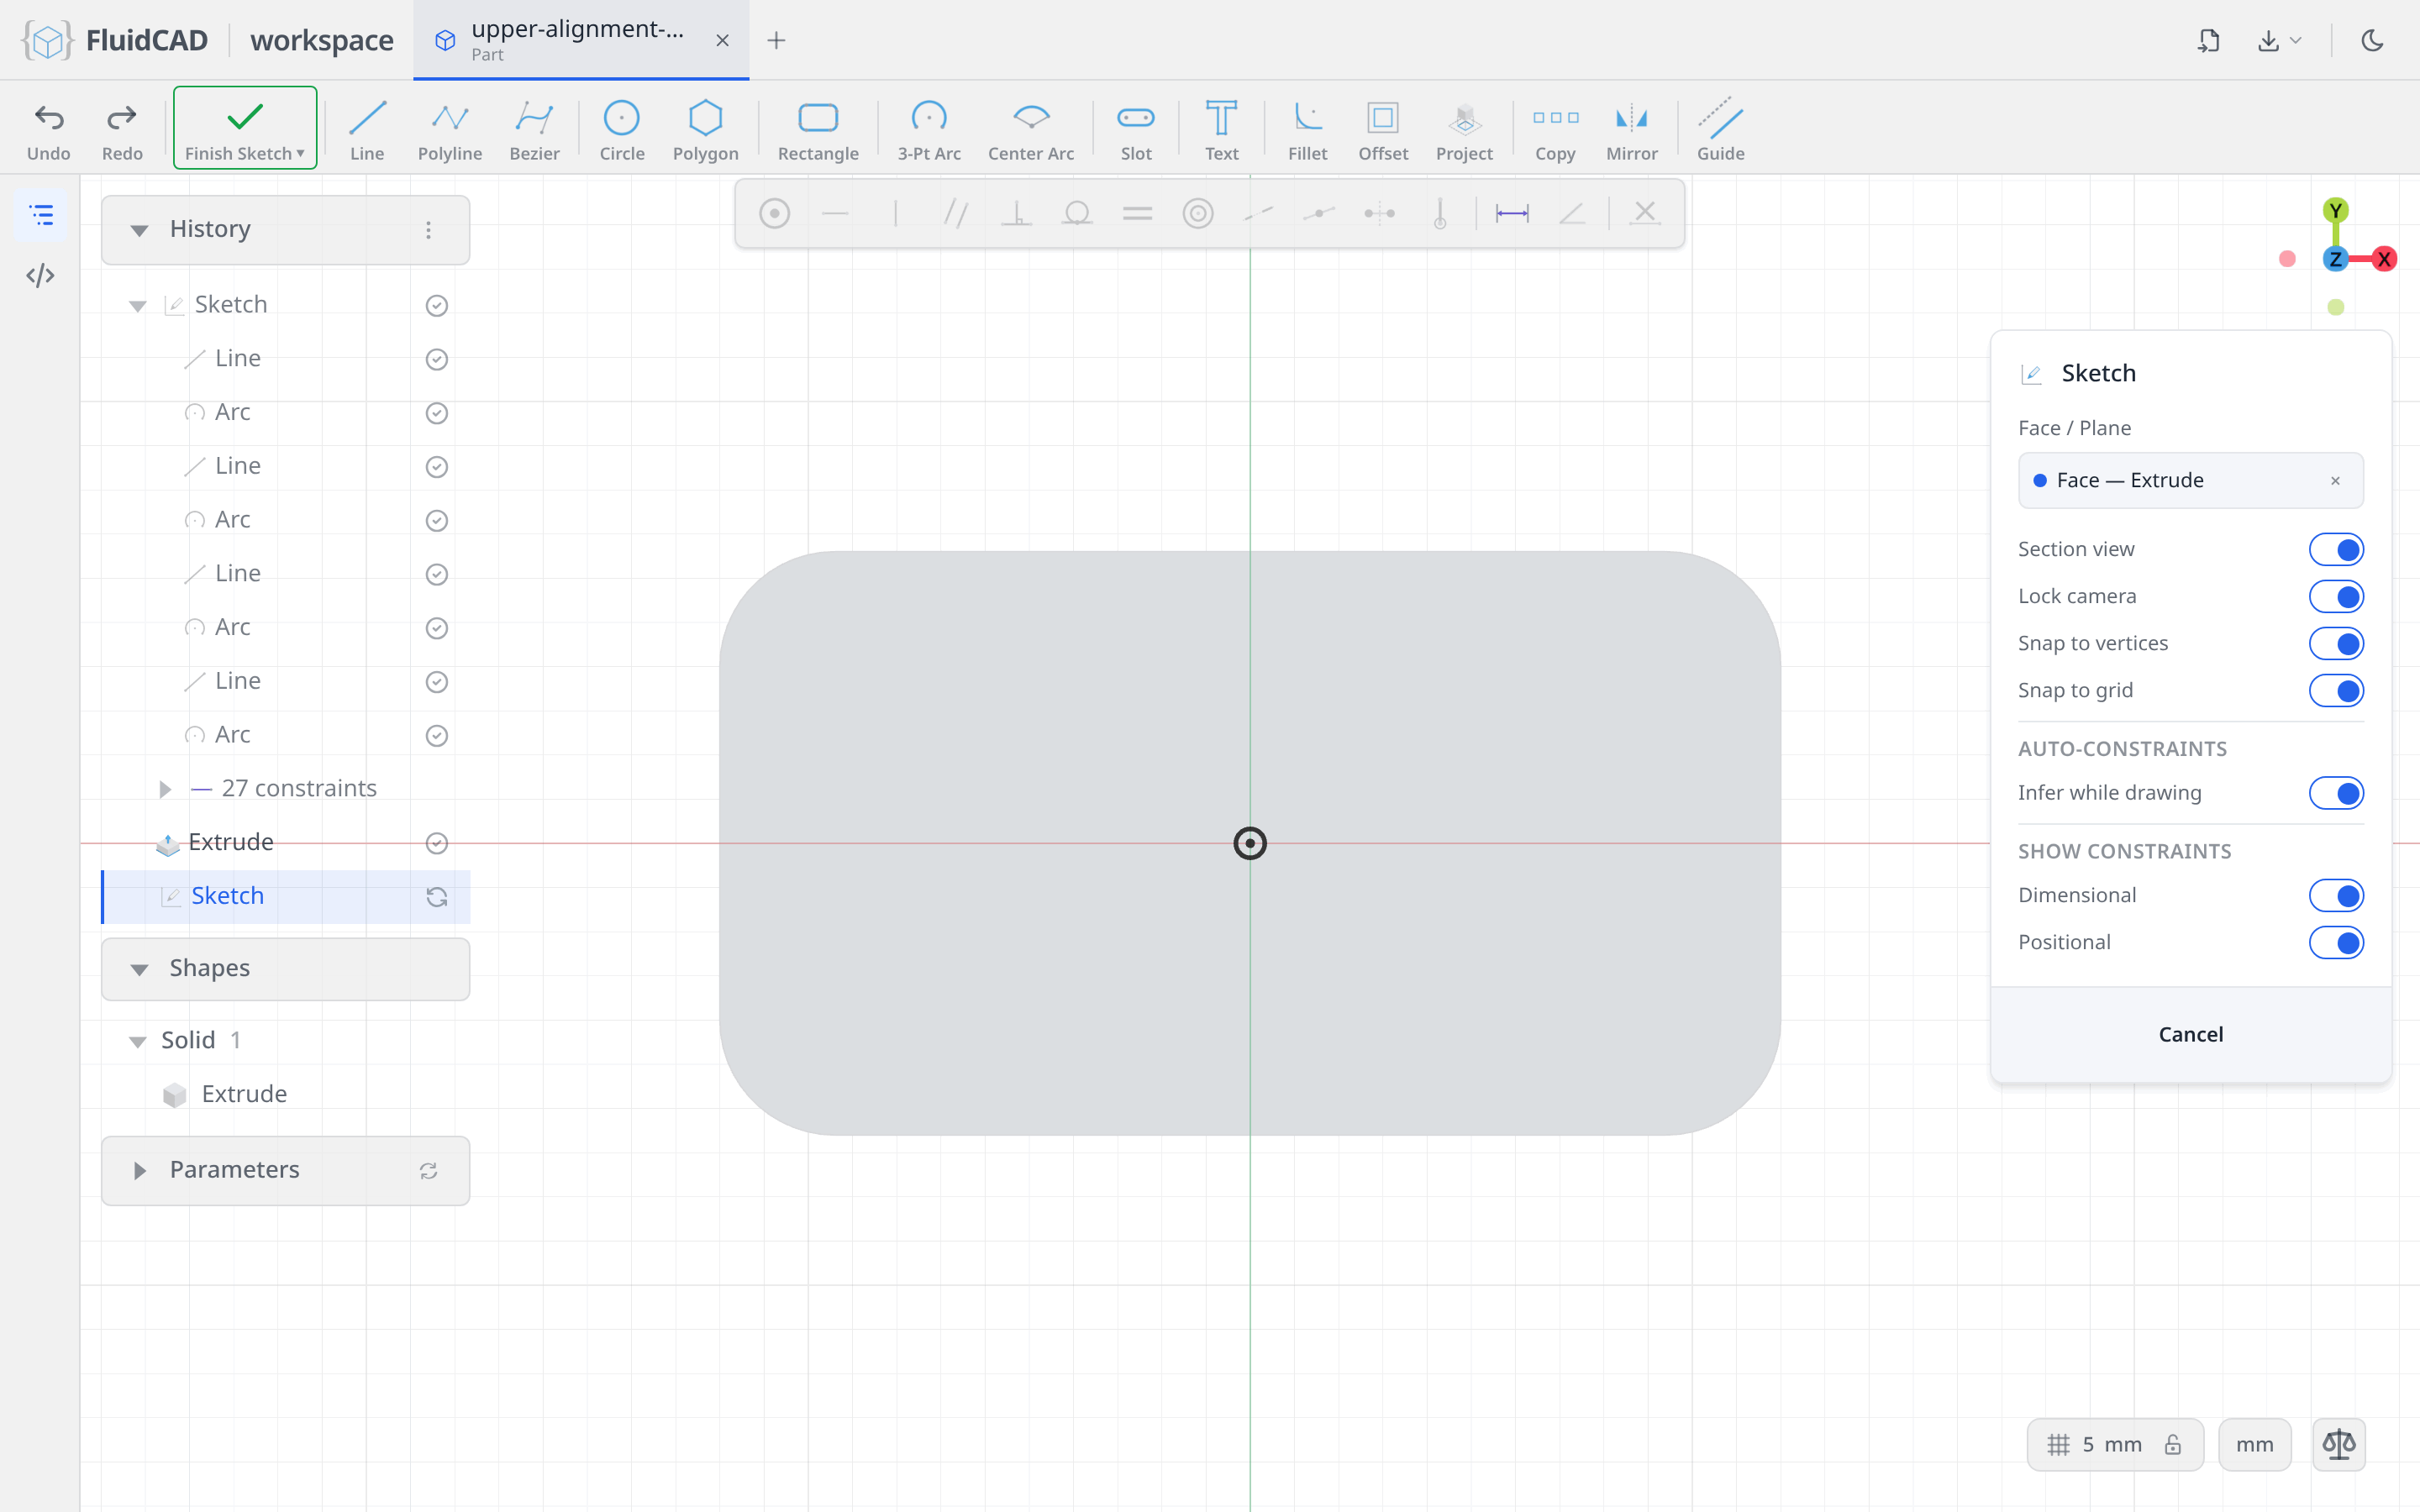Select the Circle tool

(x=622, y=130)
